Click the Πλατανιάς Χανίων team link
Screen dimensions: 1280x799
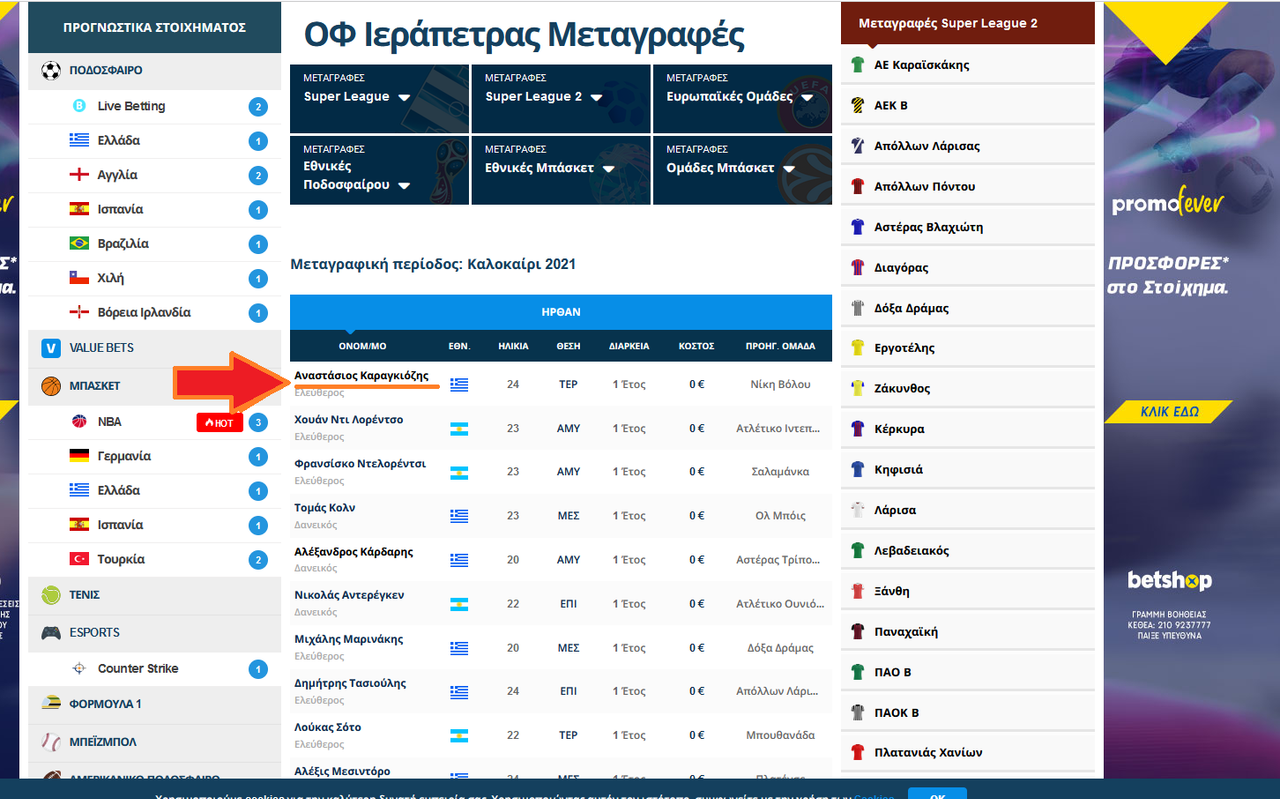tap(928, 752)
